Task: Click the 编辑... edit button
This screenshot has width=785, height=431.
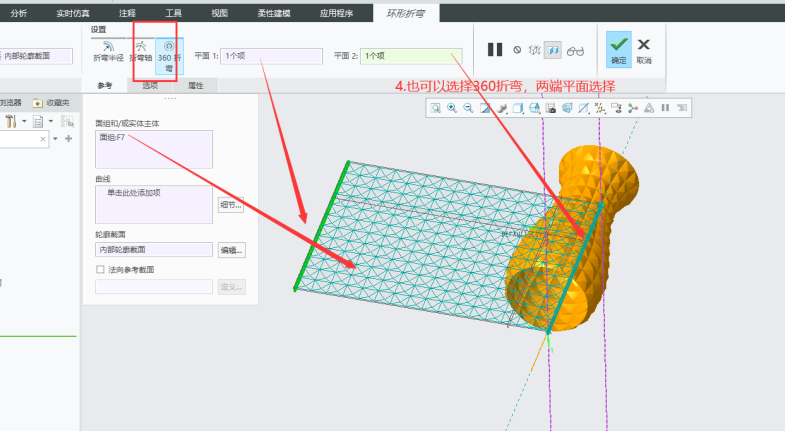Action: point(231,250)
